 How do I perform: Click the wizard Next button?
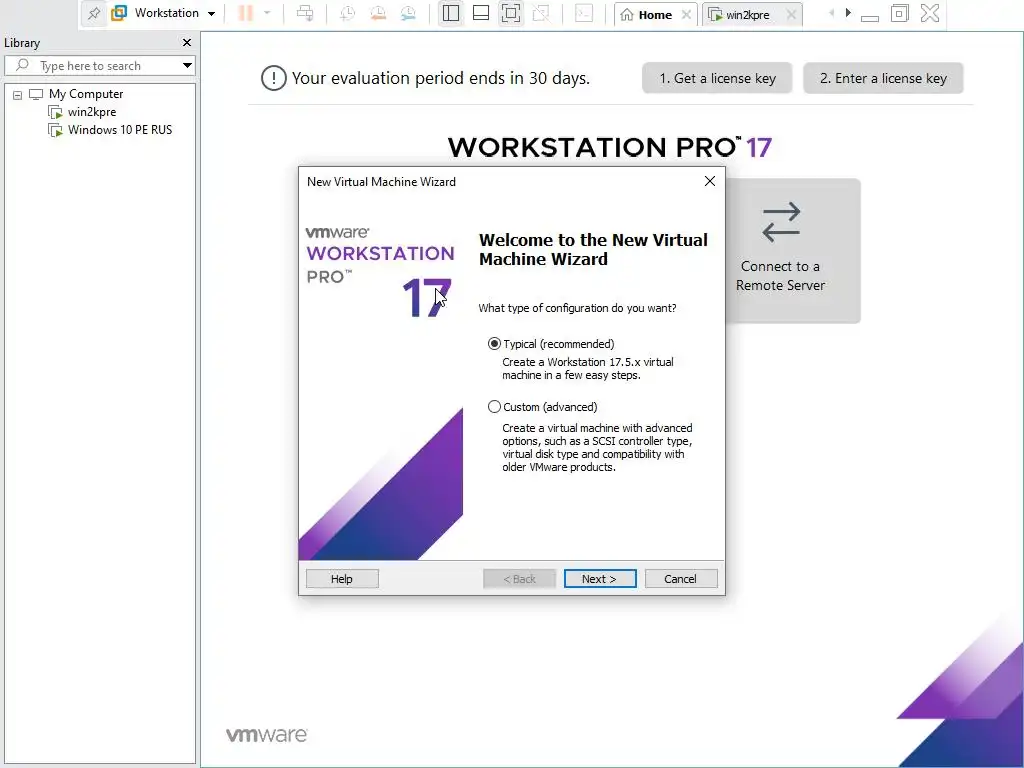tap(600, 579)
